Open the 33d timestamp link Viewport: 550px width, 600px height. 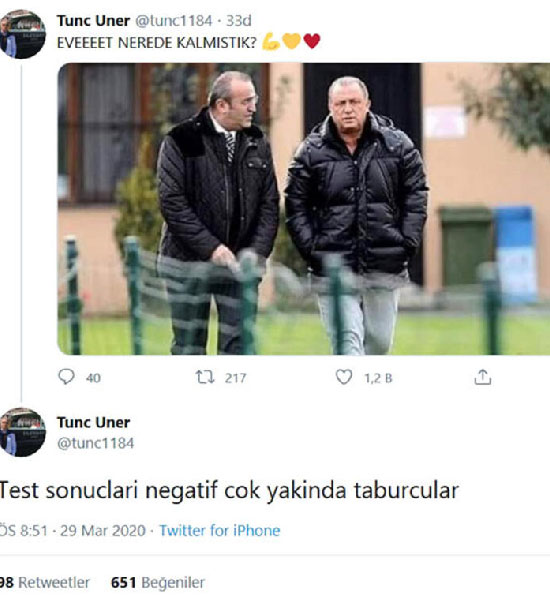click(238, 21)
